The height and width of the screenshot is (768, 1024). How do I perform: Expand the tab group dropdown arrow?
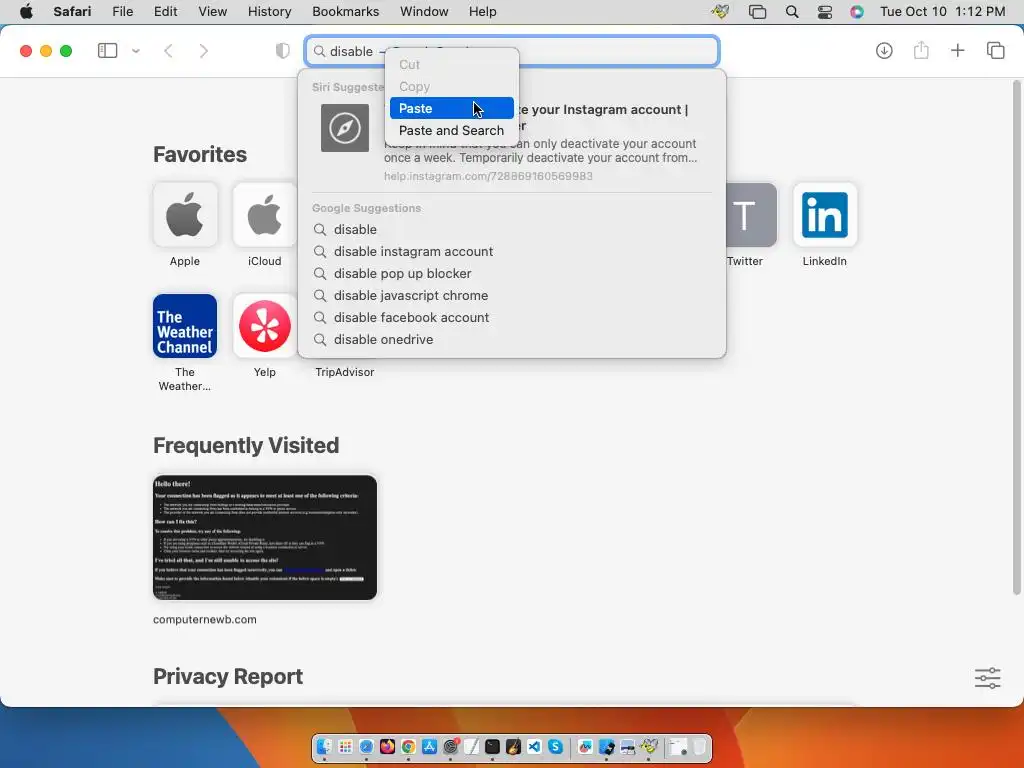coord(136,50)
